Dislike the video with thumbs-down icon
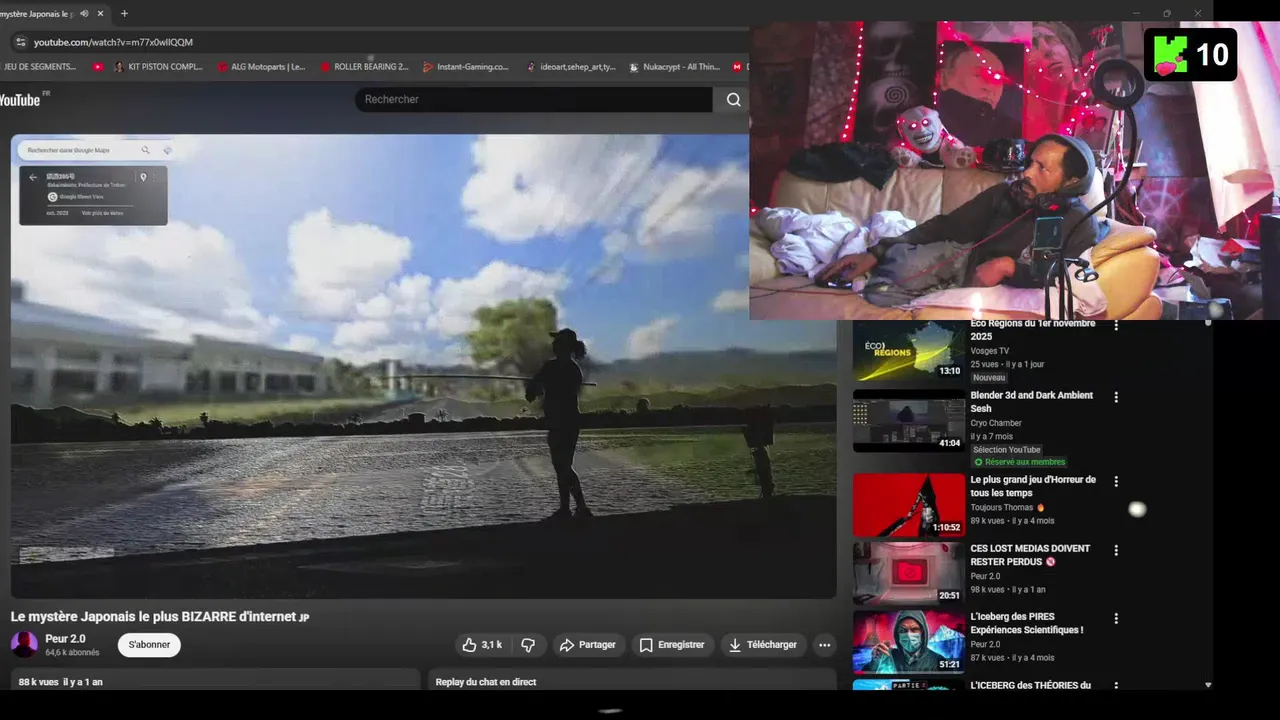The height and width of the screenshot is (720, 1280). 528,645
